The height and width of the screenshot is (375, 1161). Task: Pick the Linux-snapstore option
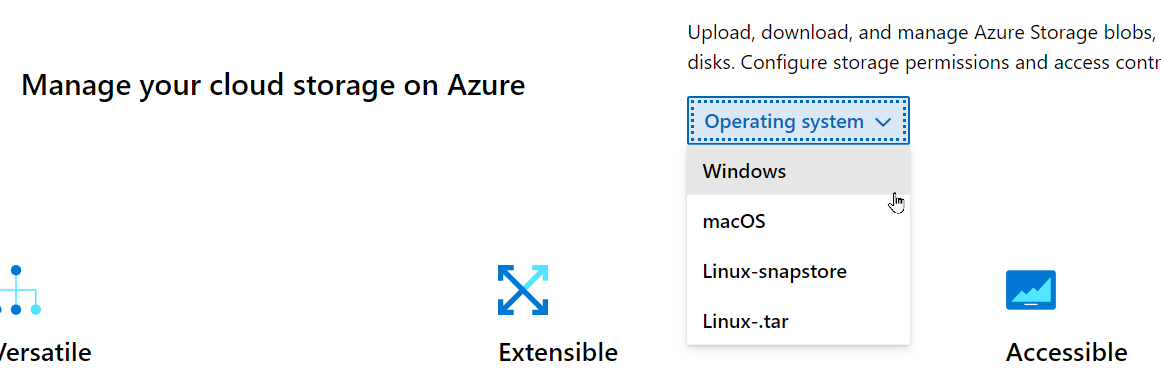798,271
